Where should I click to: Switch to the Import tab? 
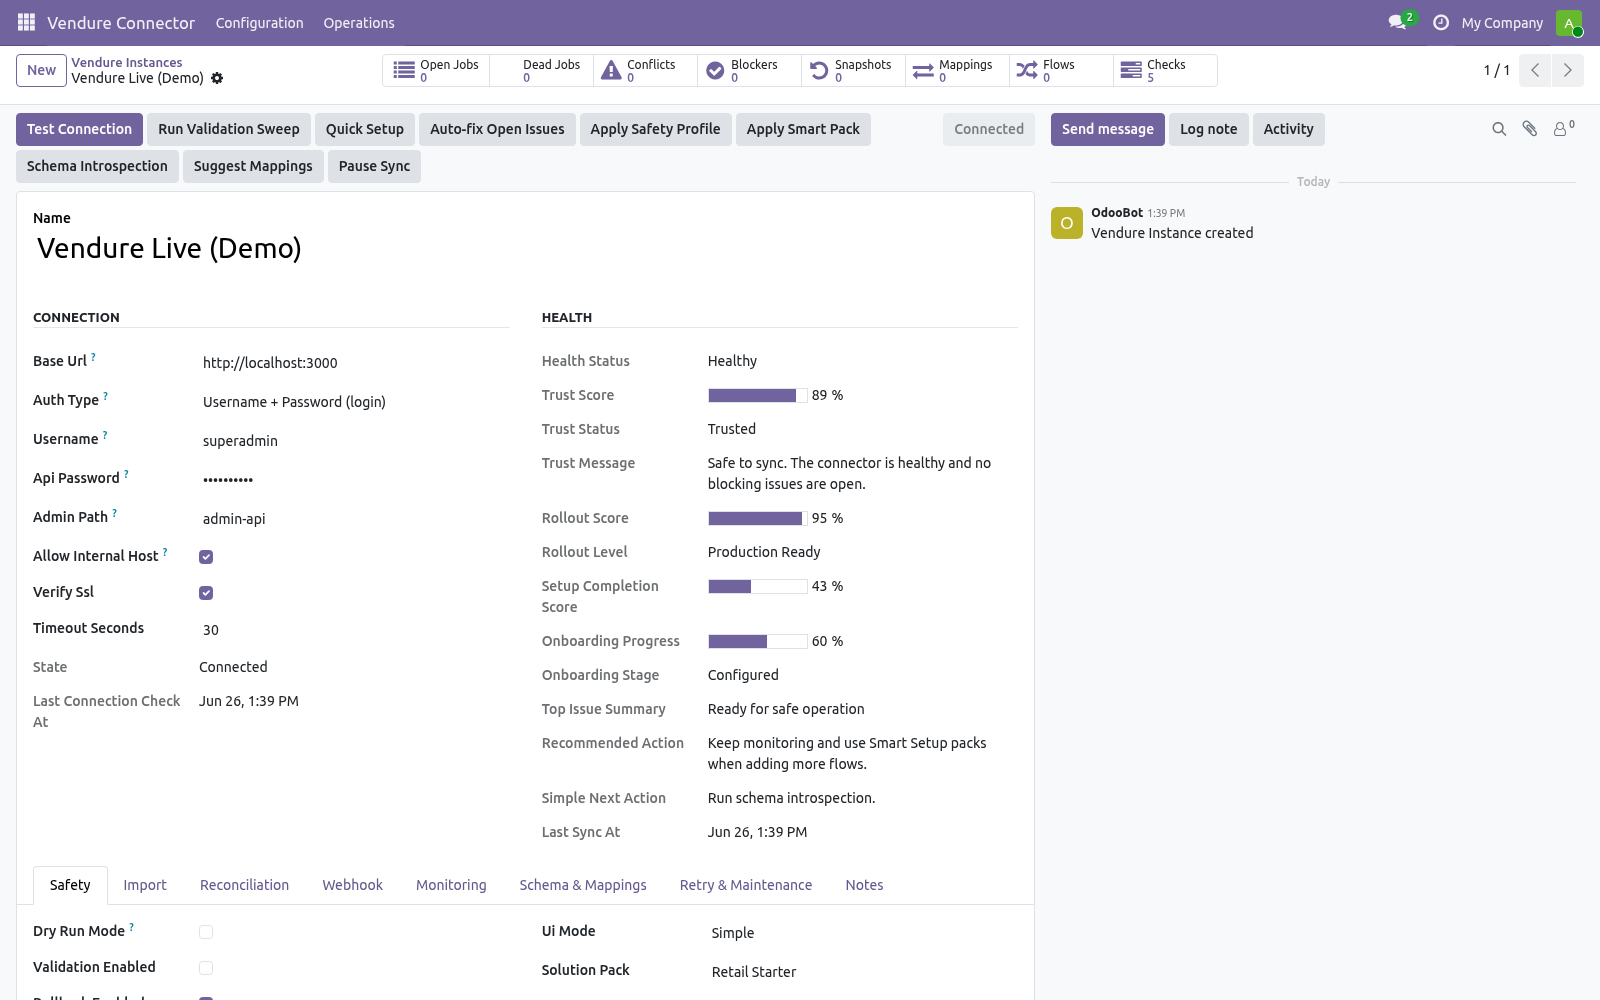pos(145,885)
